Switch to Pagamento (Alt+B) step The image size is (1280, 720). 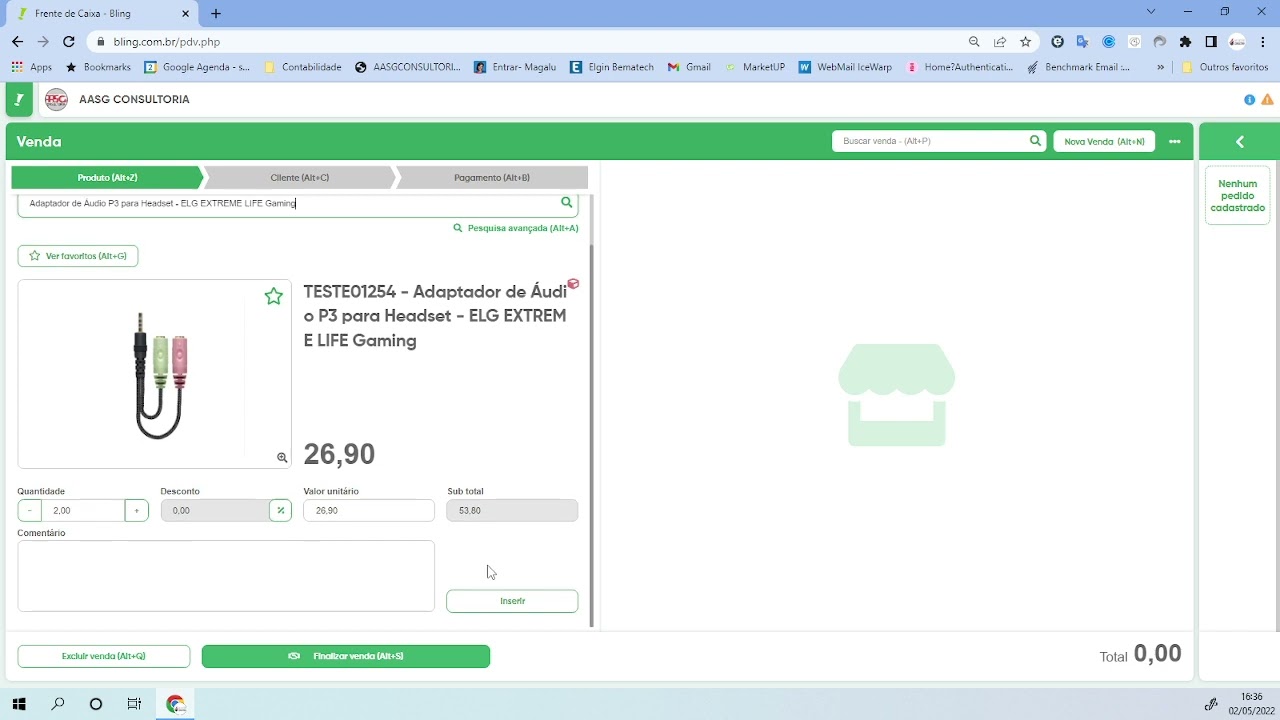click(x=492, y=177)
